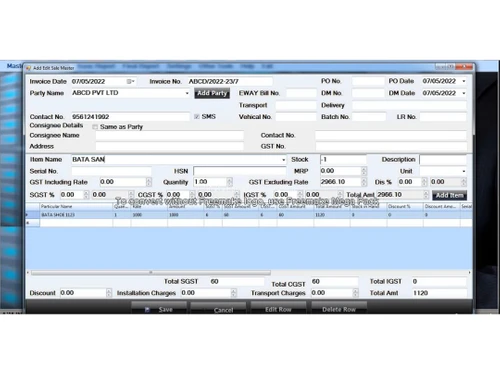This screenshot has height=375, width=500.
Task: Adjust the SGST % spinner arrows
Action: [x=86, y=195]
